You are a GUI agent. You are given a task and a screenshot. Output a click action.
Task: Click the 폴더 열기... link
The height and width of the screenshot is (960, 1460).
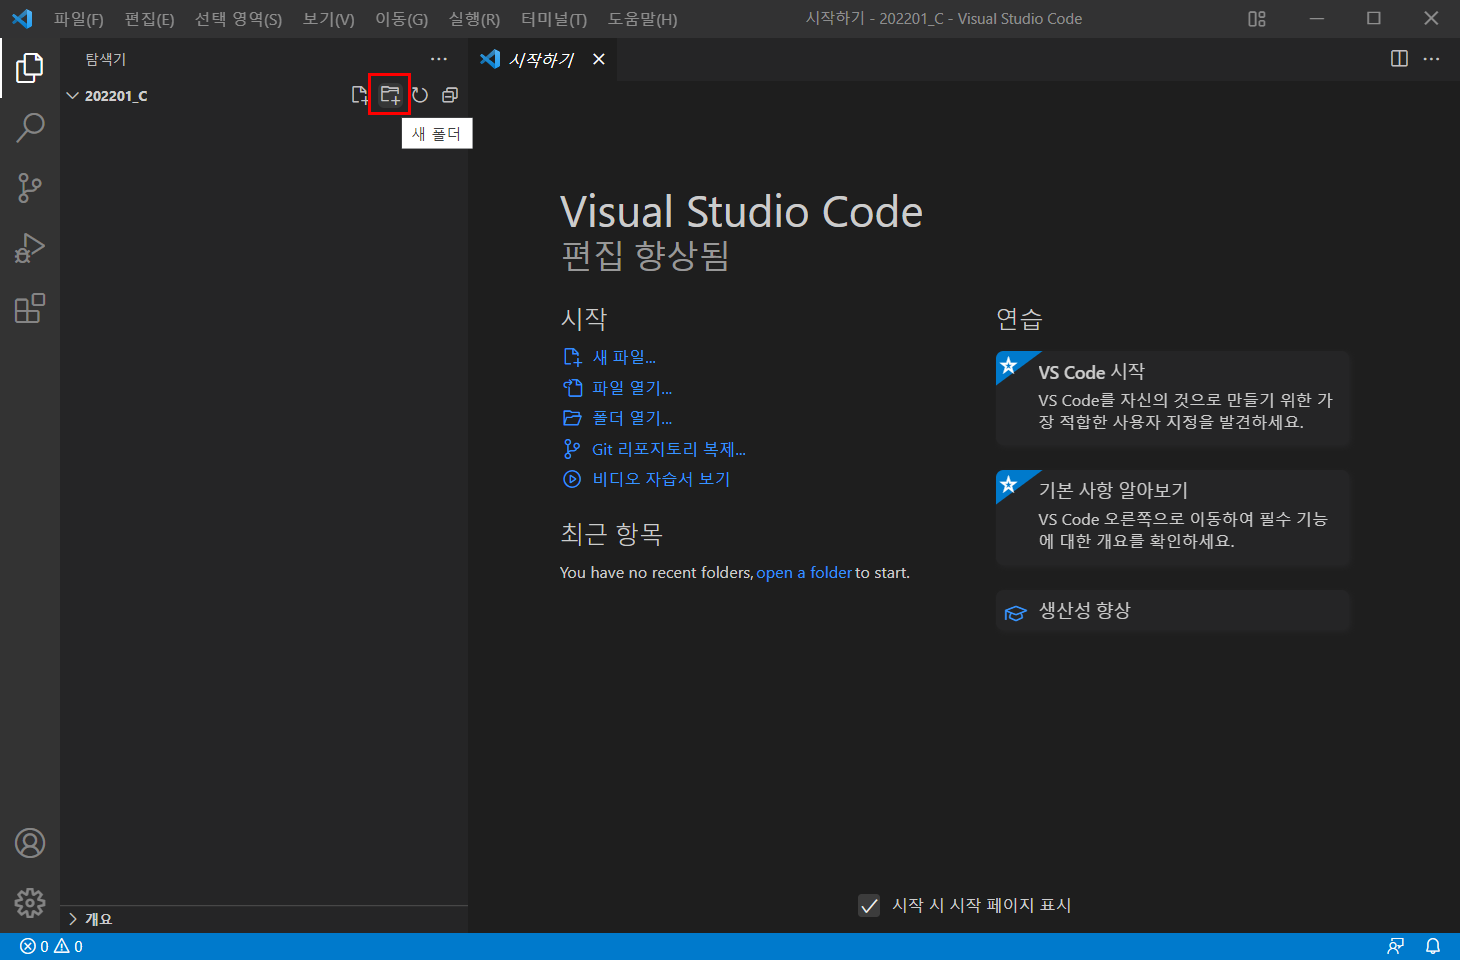click(618, 418)
